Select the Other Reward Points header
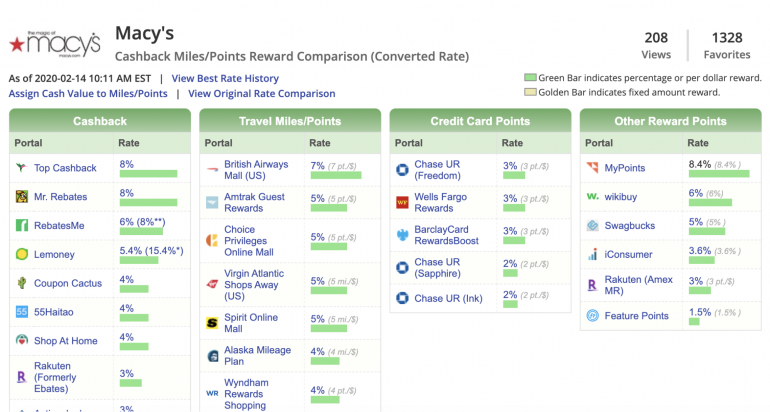Screen dimensions: 770x412 [x=671, y=121]
